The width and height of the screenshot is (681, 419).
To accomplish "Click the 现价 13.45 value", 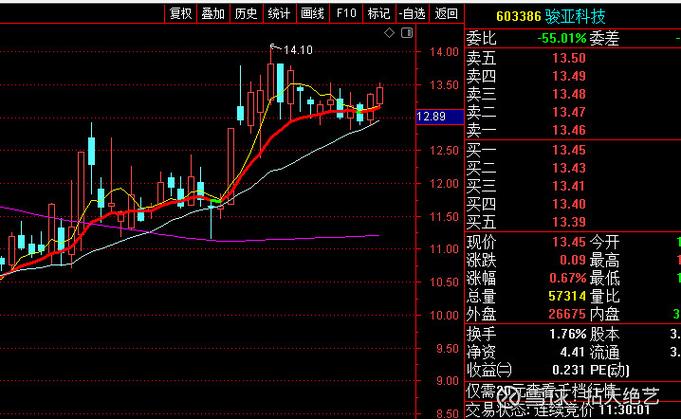I will 569,242.
